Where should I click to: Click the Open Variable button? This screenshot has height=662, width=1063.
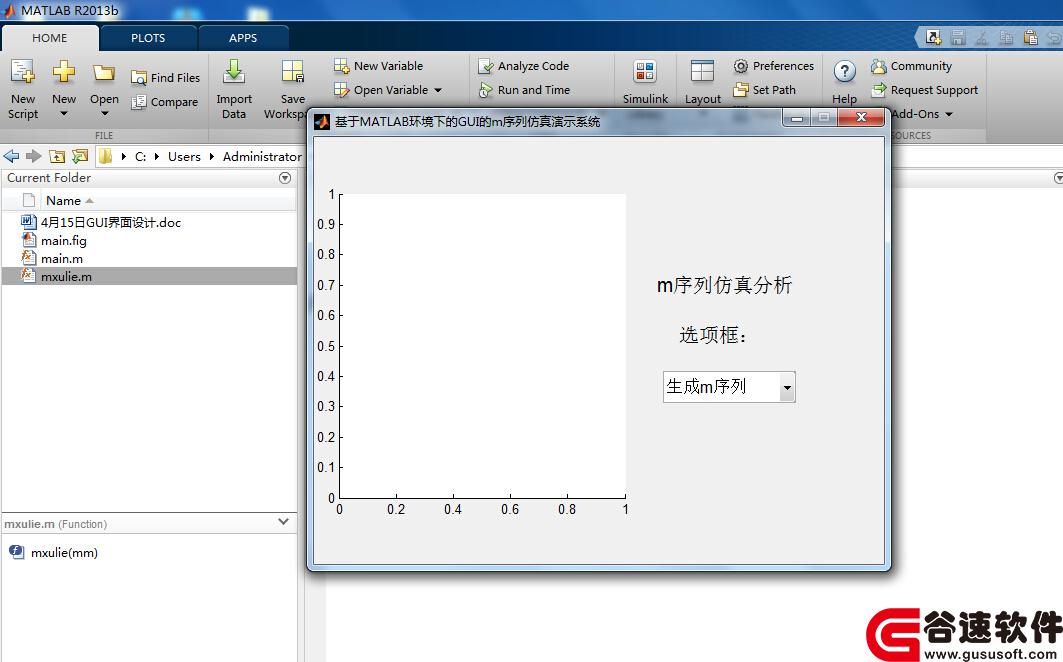tap(381, 90)
